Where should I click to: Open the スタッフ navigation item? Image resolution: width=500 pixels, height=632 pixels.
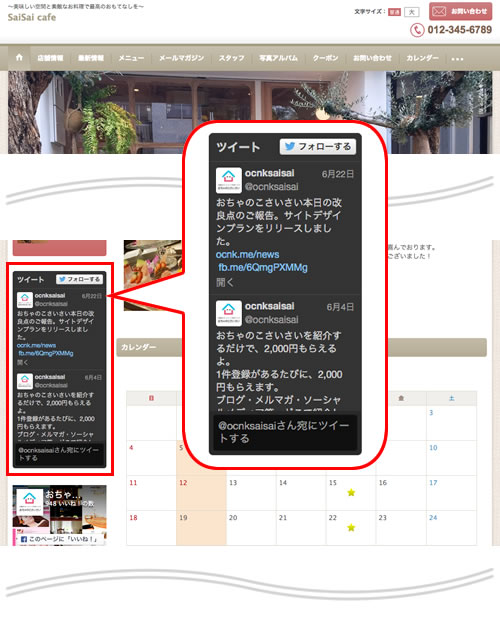pos(231,58)
